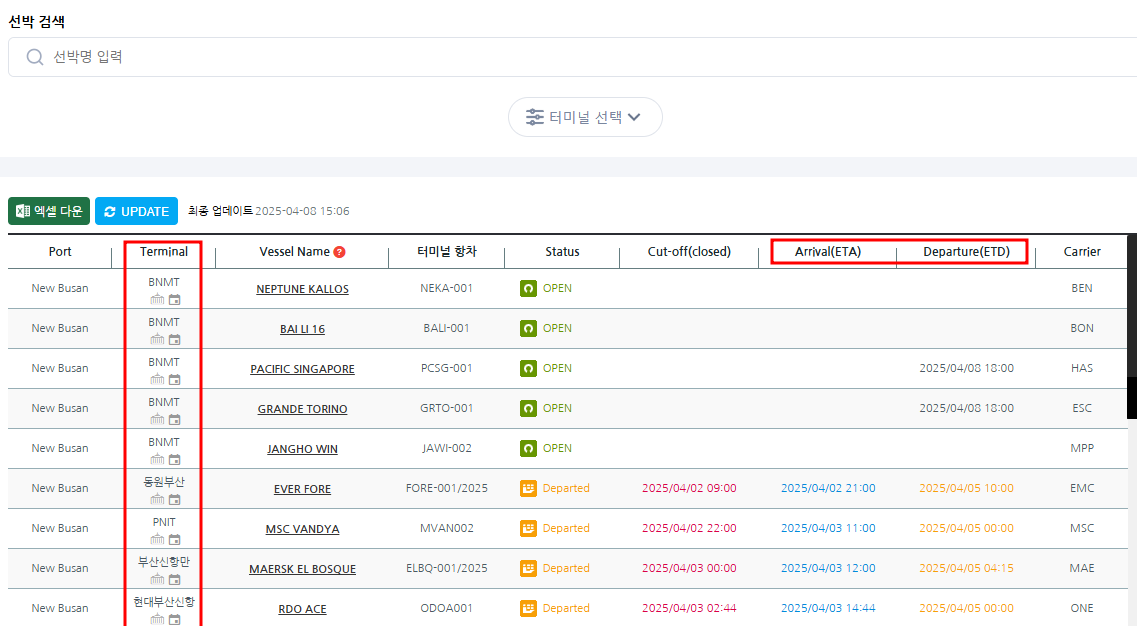Open the calendar icon in the BAI LI 16 row
1137x626 pixels.
click(x=175, y=339)
